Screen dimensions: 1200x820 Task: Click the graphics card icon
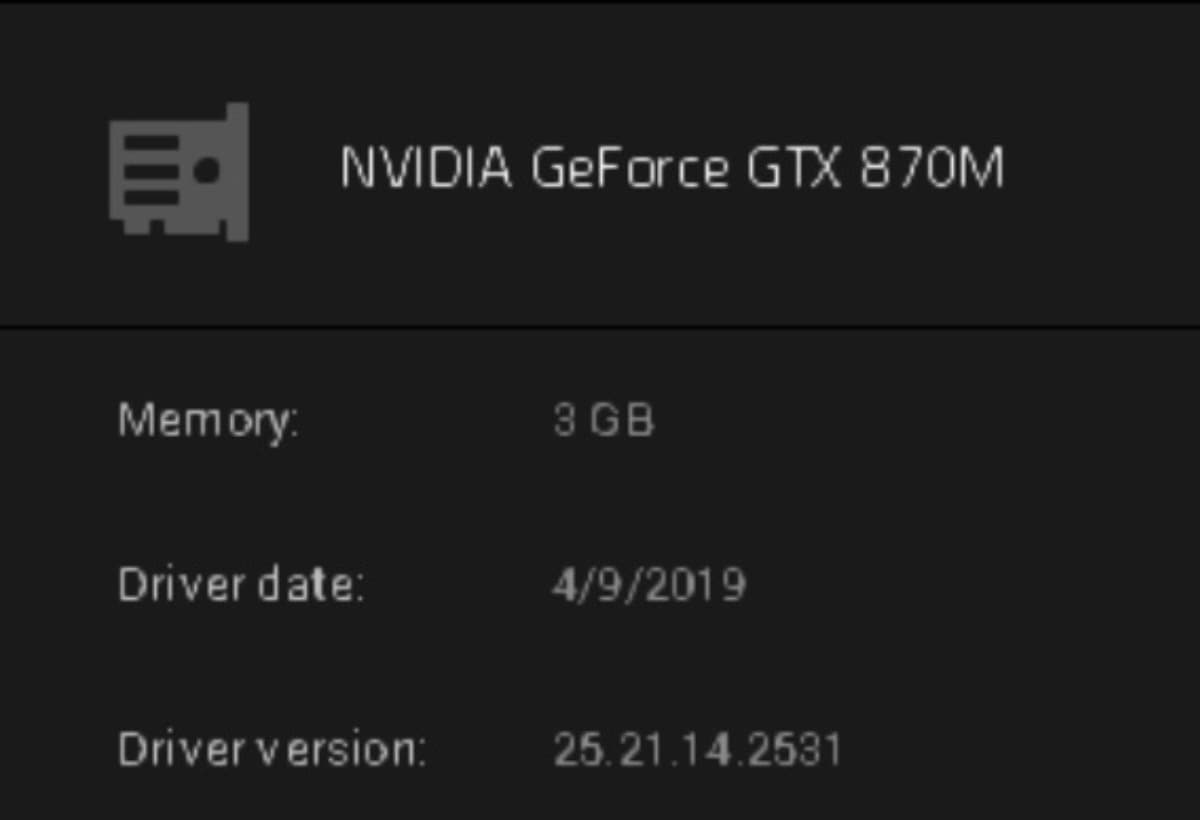(x=179, y=171)
